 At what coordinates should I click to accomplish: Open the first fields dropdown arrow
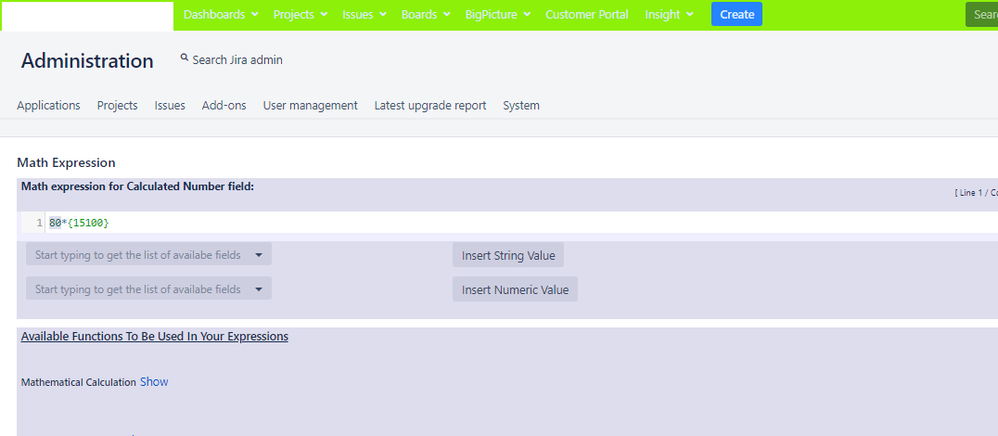pos(258,255)
